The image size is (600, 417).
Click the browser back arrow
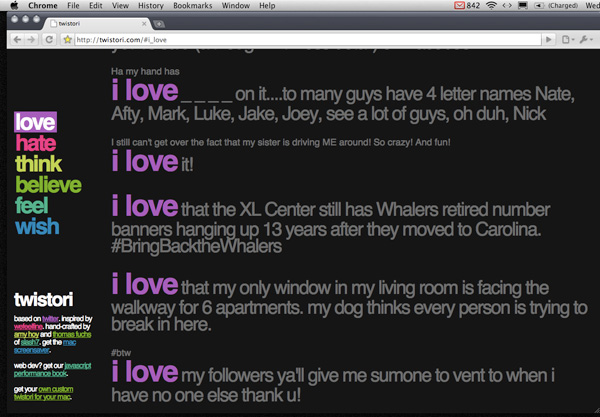(17, 39)
